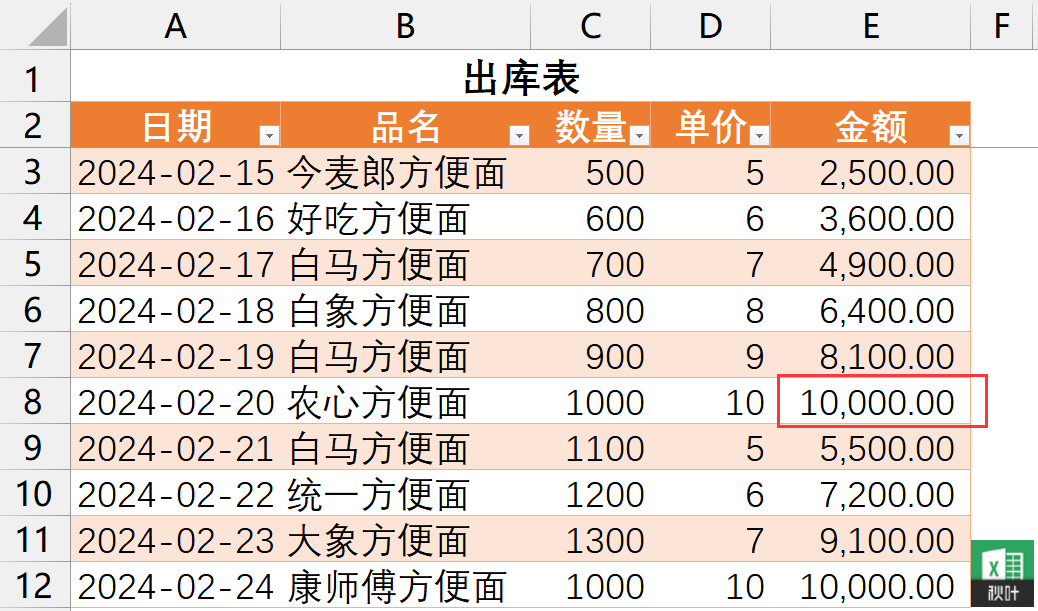Open the filter dropdown on the 日期 header
The width and height of the screenshot is (1038, 611).
click(268, 133)
